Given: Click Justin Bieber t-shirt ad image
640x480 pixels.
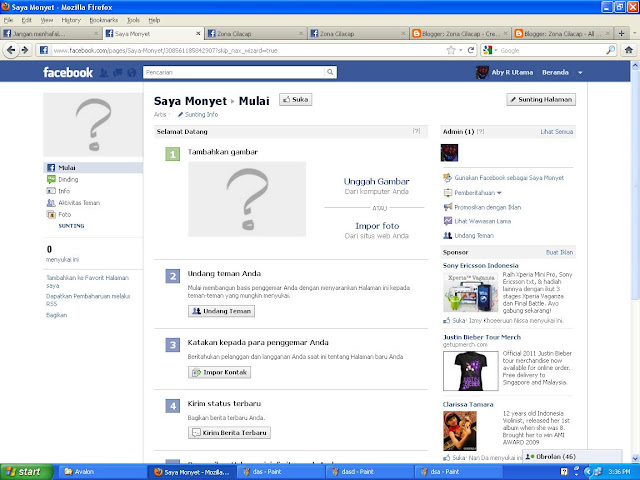Looking at the screenshot, I should pyautogui.click(x=471, y=371).
